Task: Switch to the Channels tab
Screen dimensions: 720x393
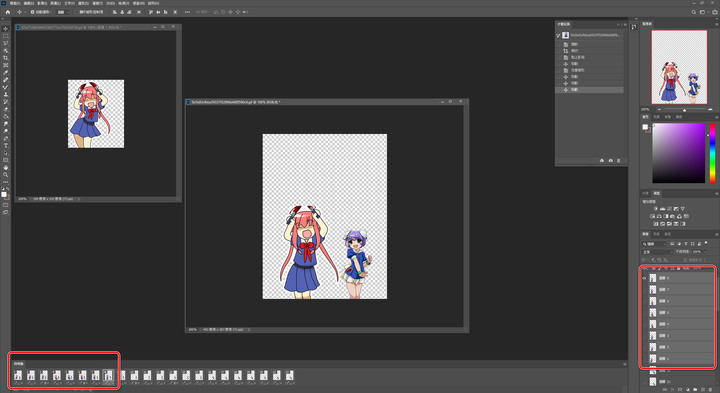Action: (x=656, y=234)
